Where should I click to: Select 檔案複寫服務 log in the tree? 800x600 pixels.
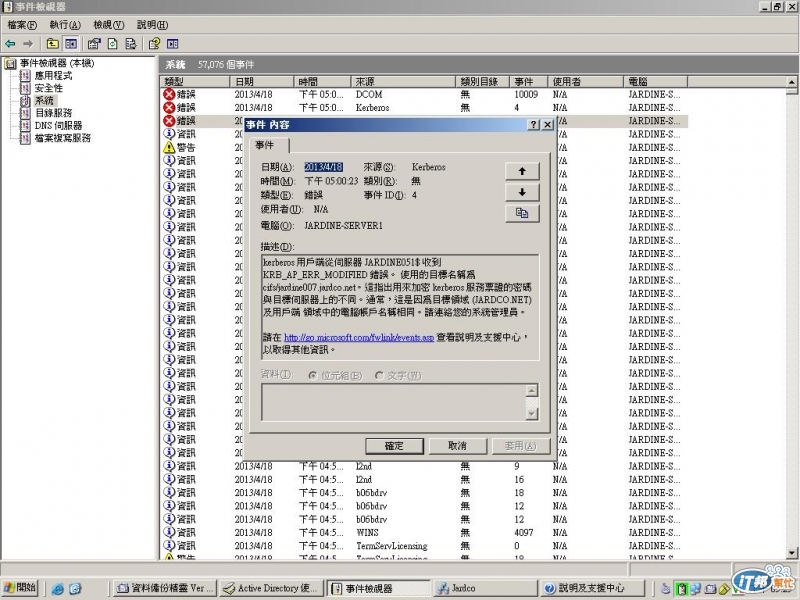click(62, 138)
